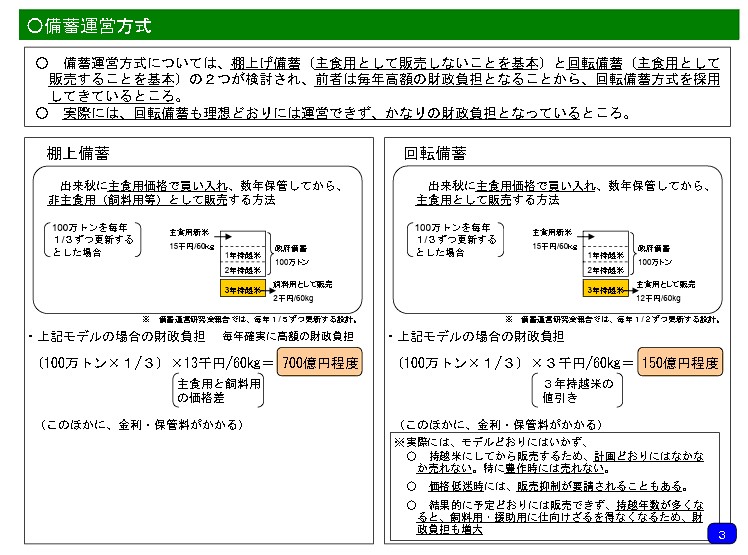Select the ×3千円/60kg formula text
This screenshot has height=555, width=748.
click(576, 363)
